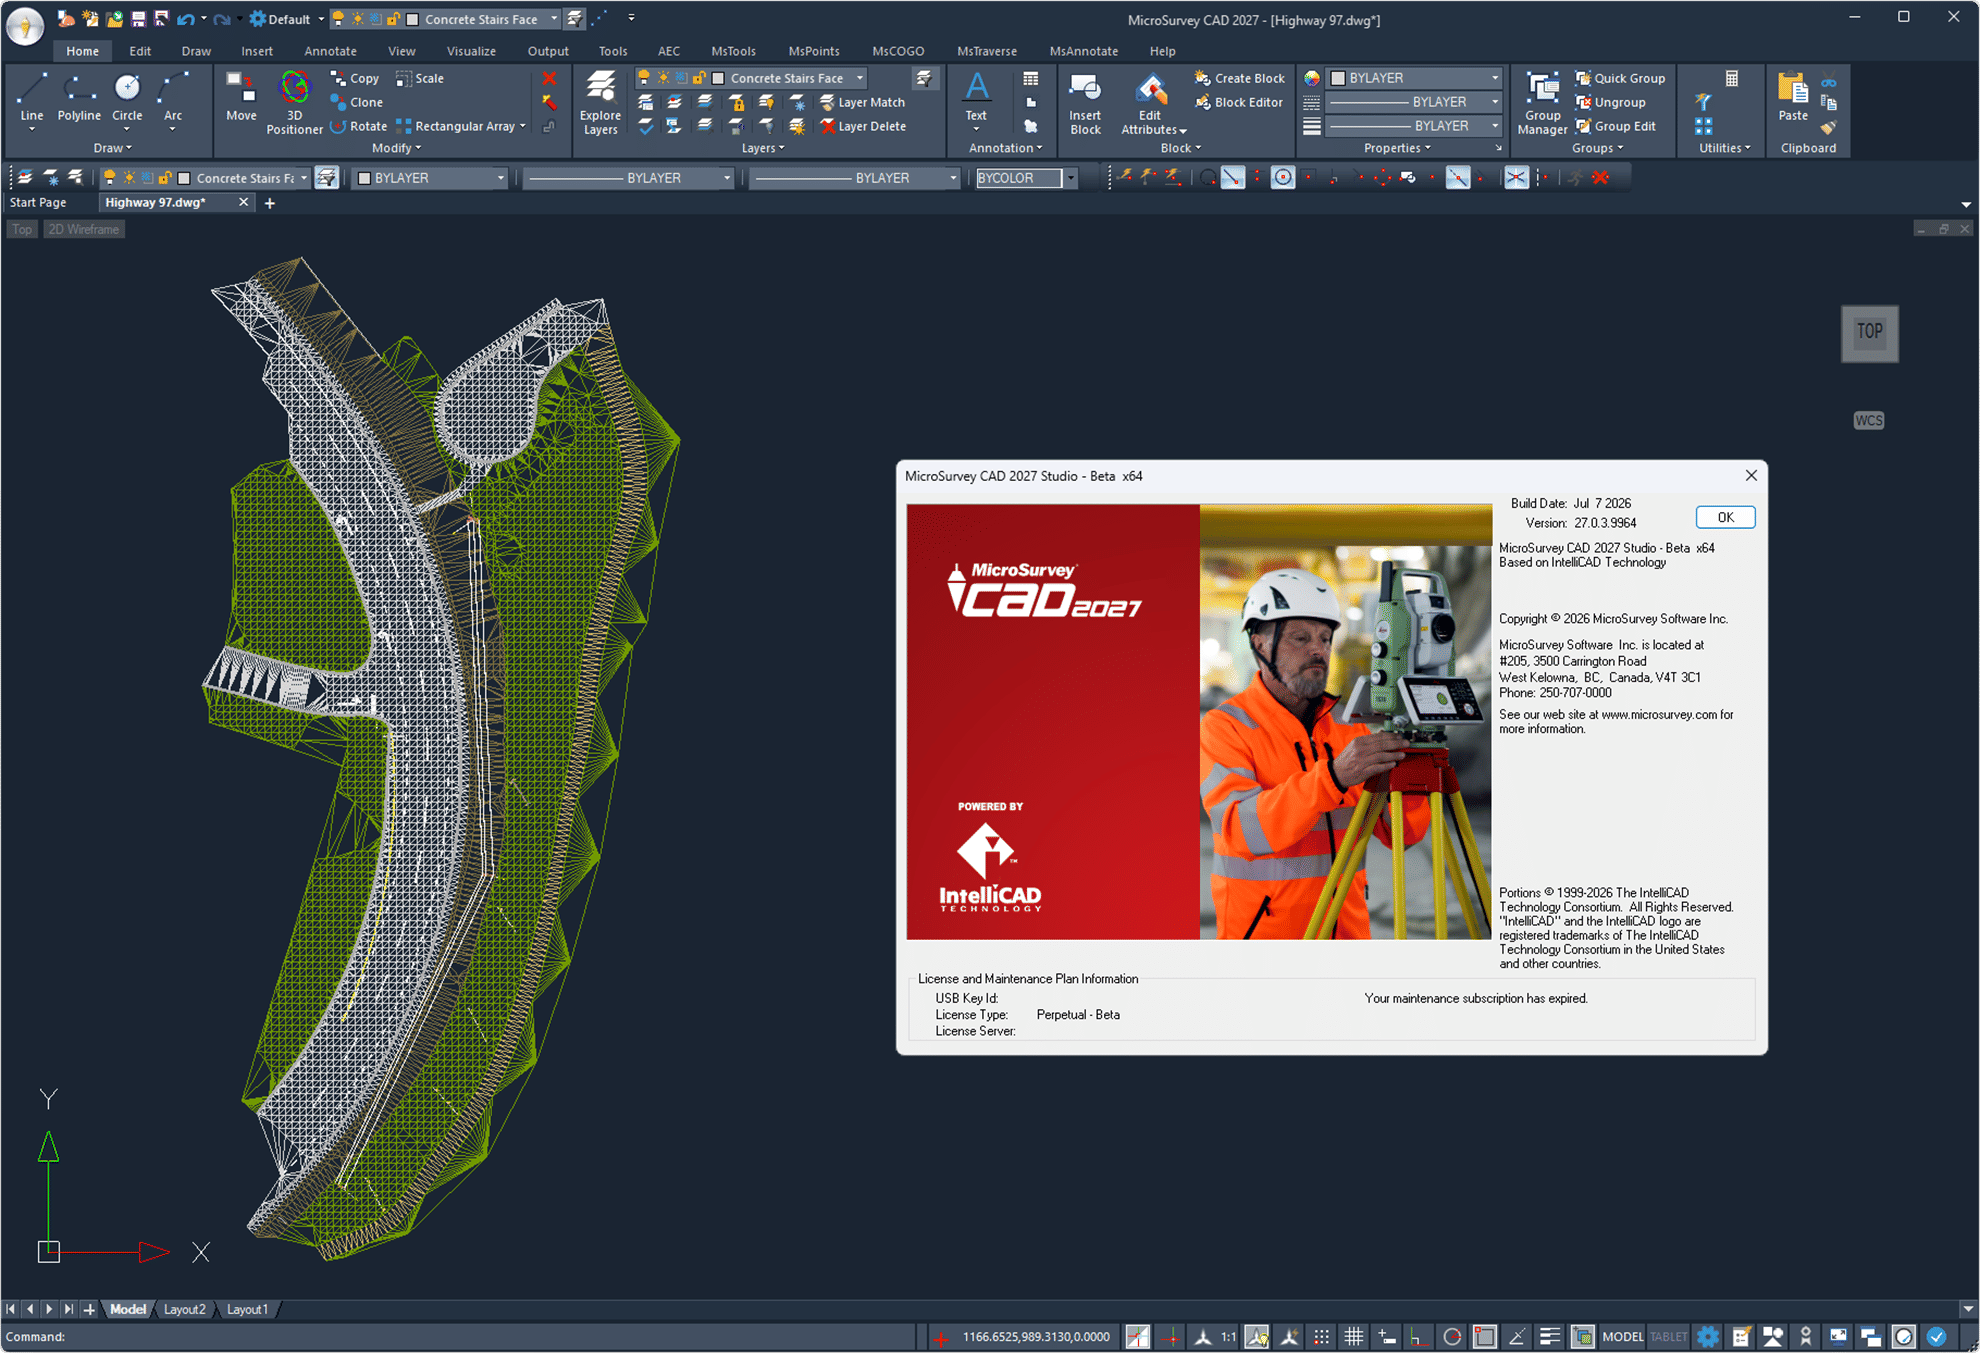Open Explore Layers

point(600,102)
